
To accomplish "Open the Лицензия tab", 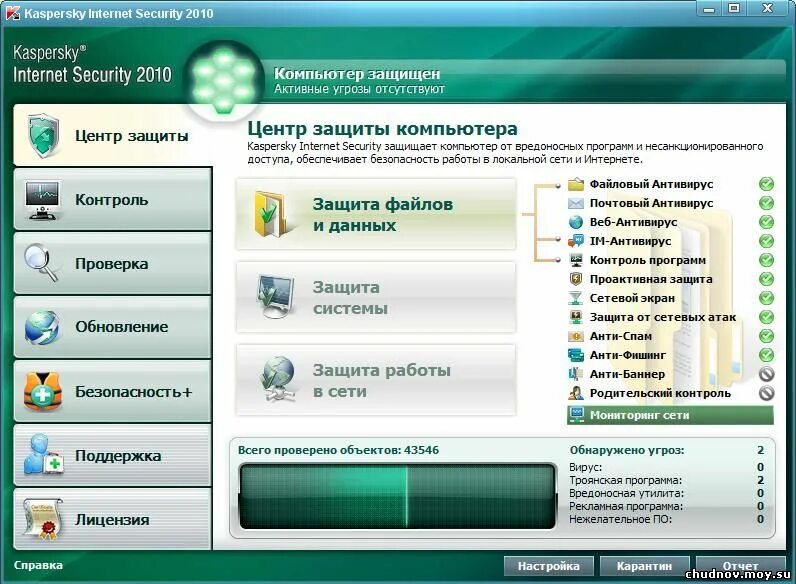I will [x=113, y=519].
